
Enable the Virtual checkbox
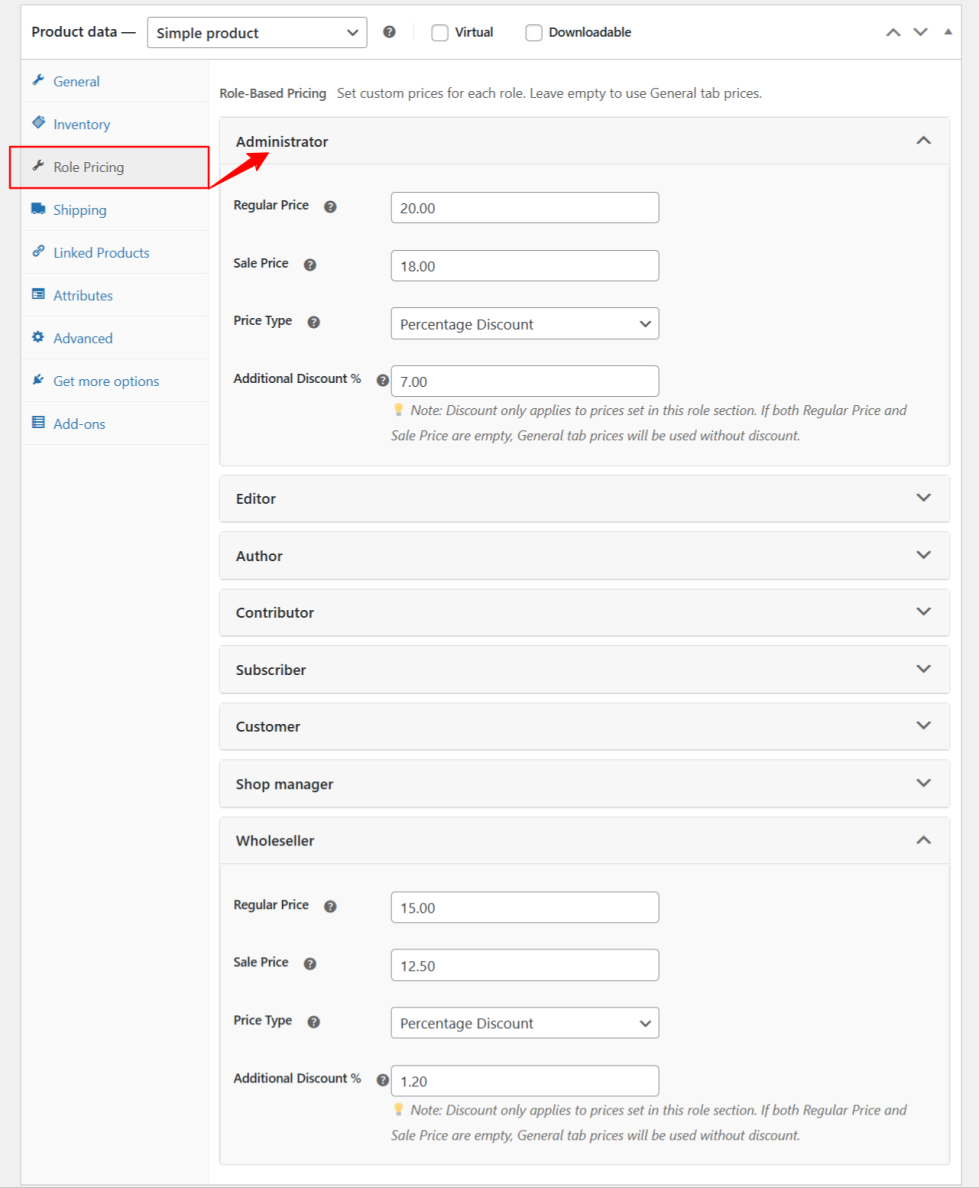[x=440, y=32]
